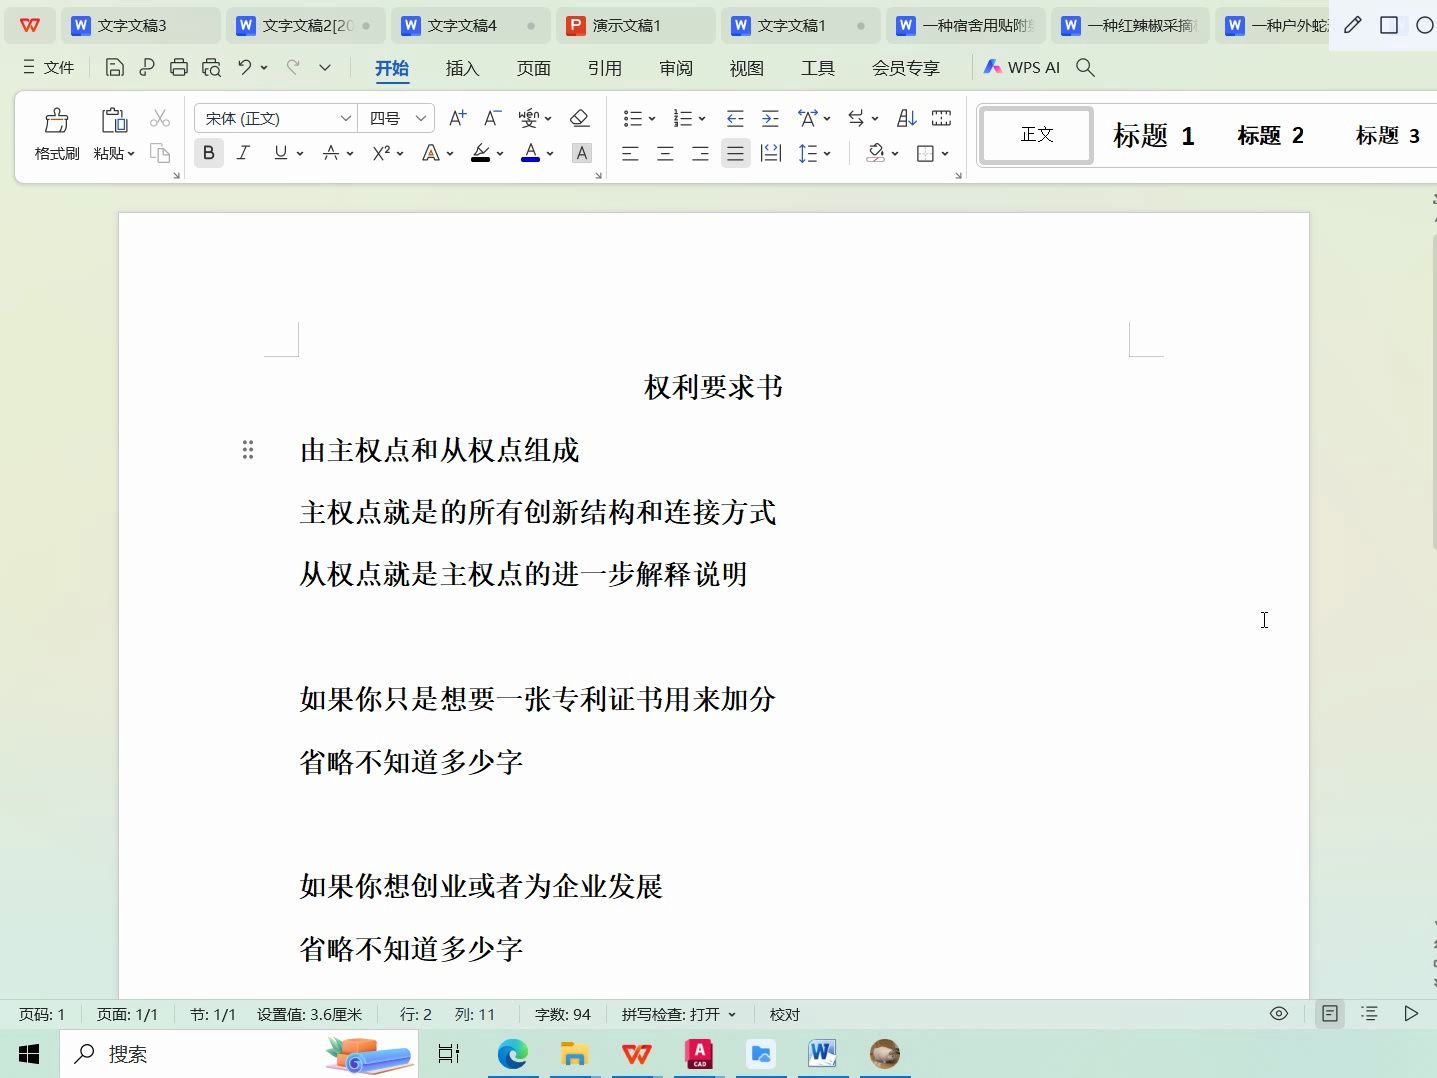The width and height of the screenshot is (1437, 1078).
Task: Click the Print icon
Action: (179, 68)
